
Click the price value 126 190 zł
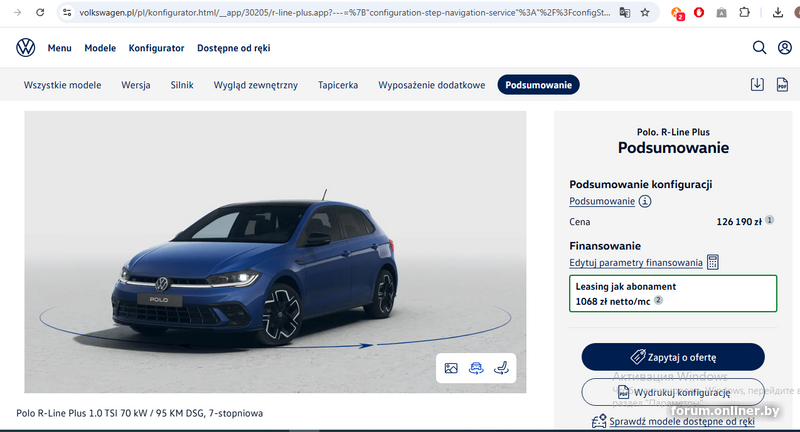click(x=739, y=222)
